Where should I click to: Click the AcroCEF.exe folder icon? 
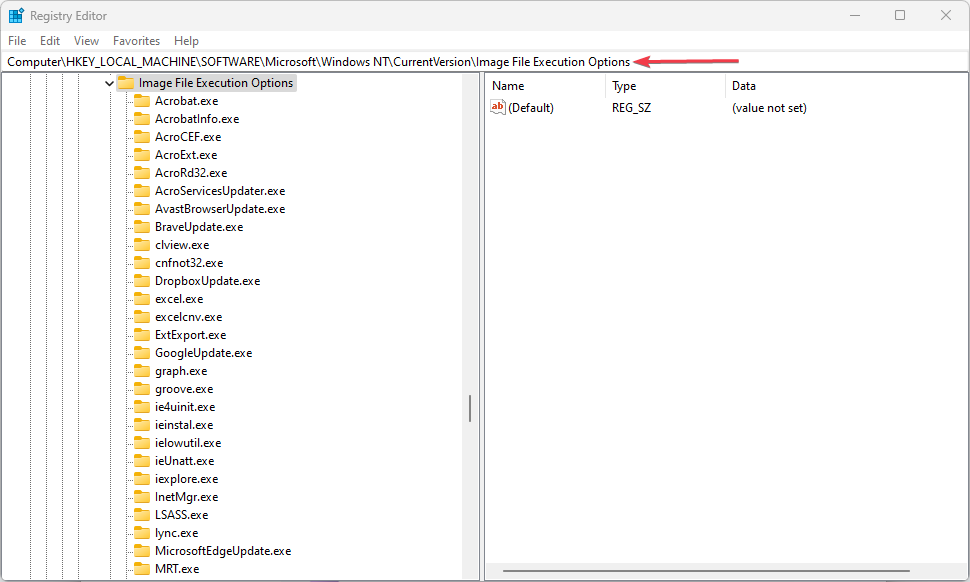point(142,137)
